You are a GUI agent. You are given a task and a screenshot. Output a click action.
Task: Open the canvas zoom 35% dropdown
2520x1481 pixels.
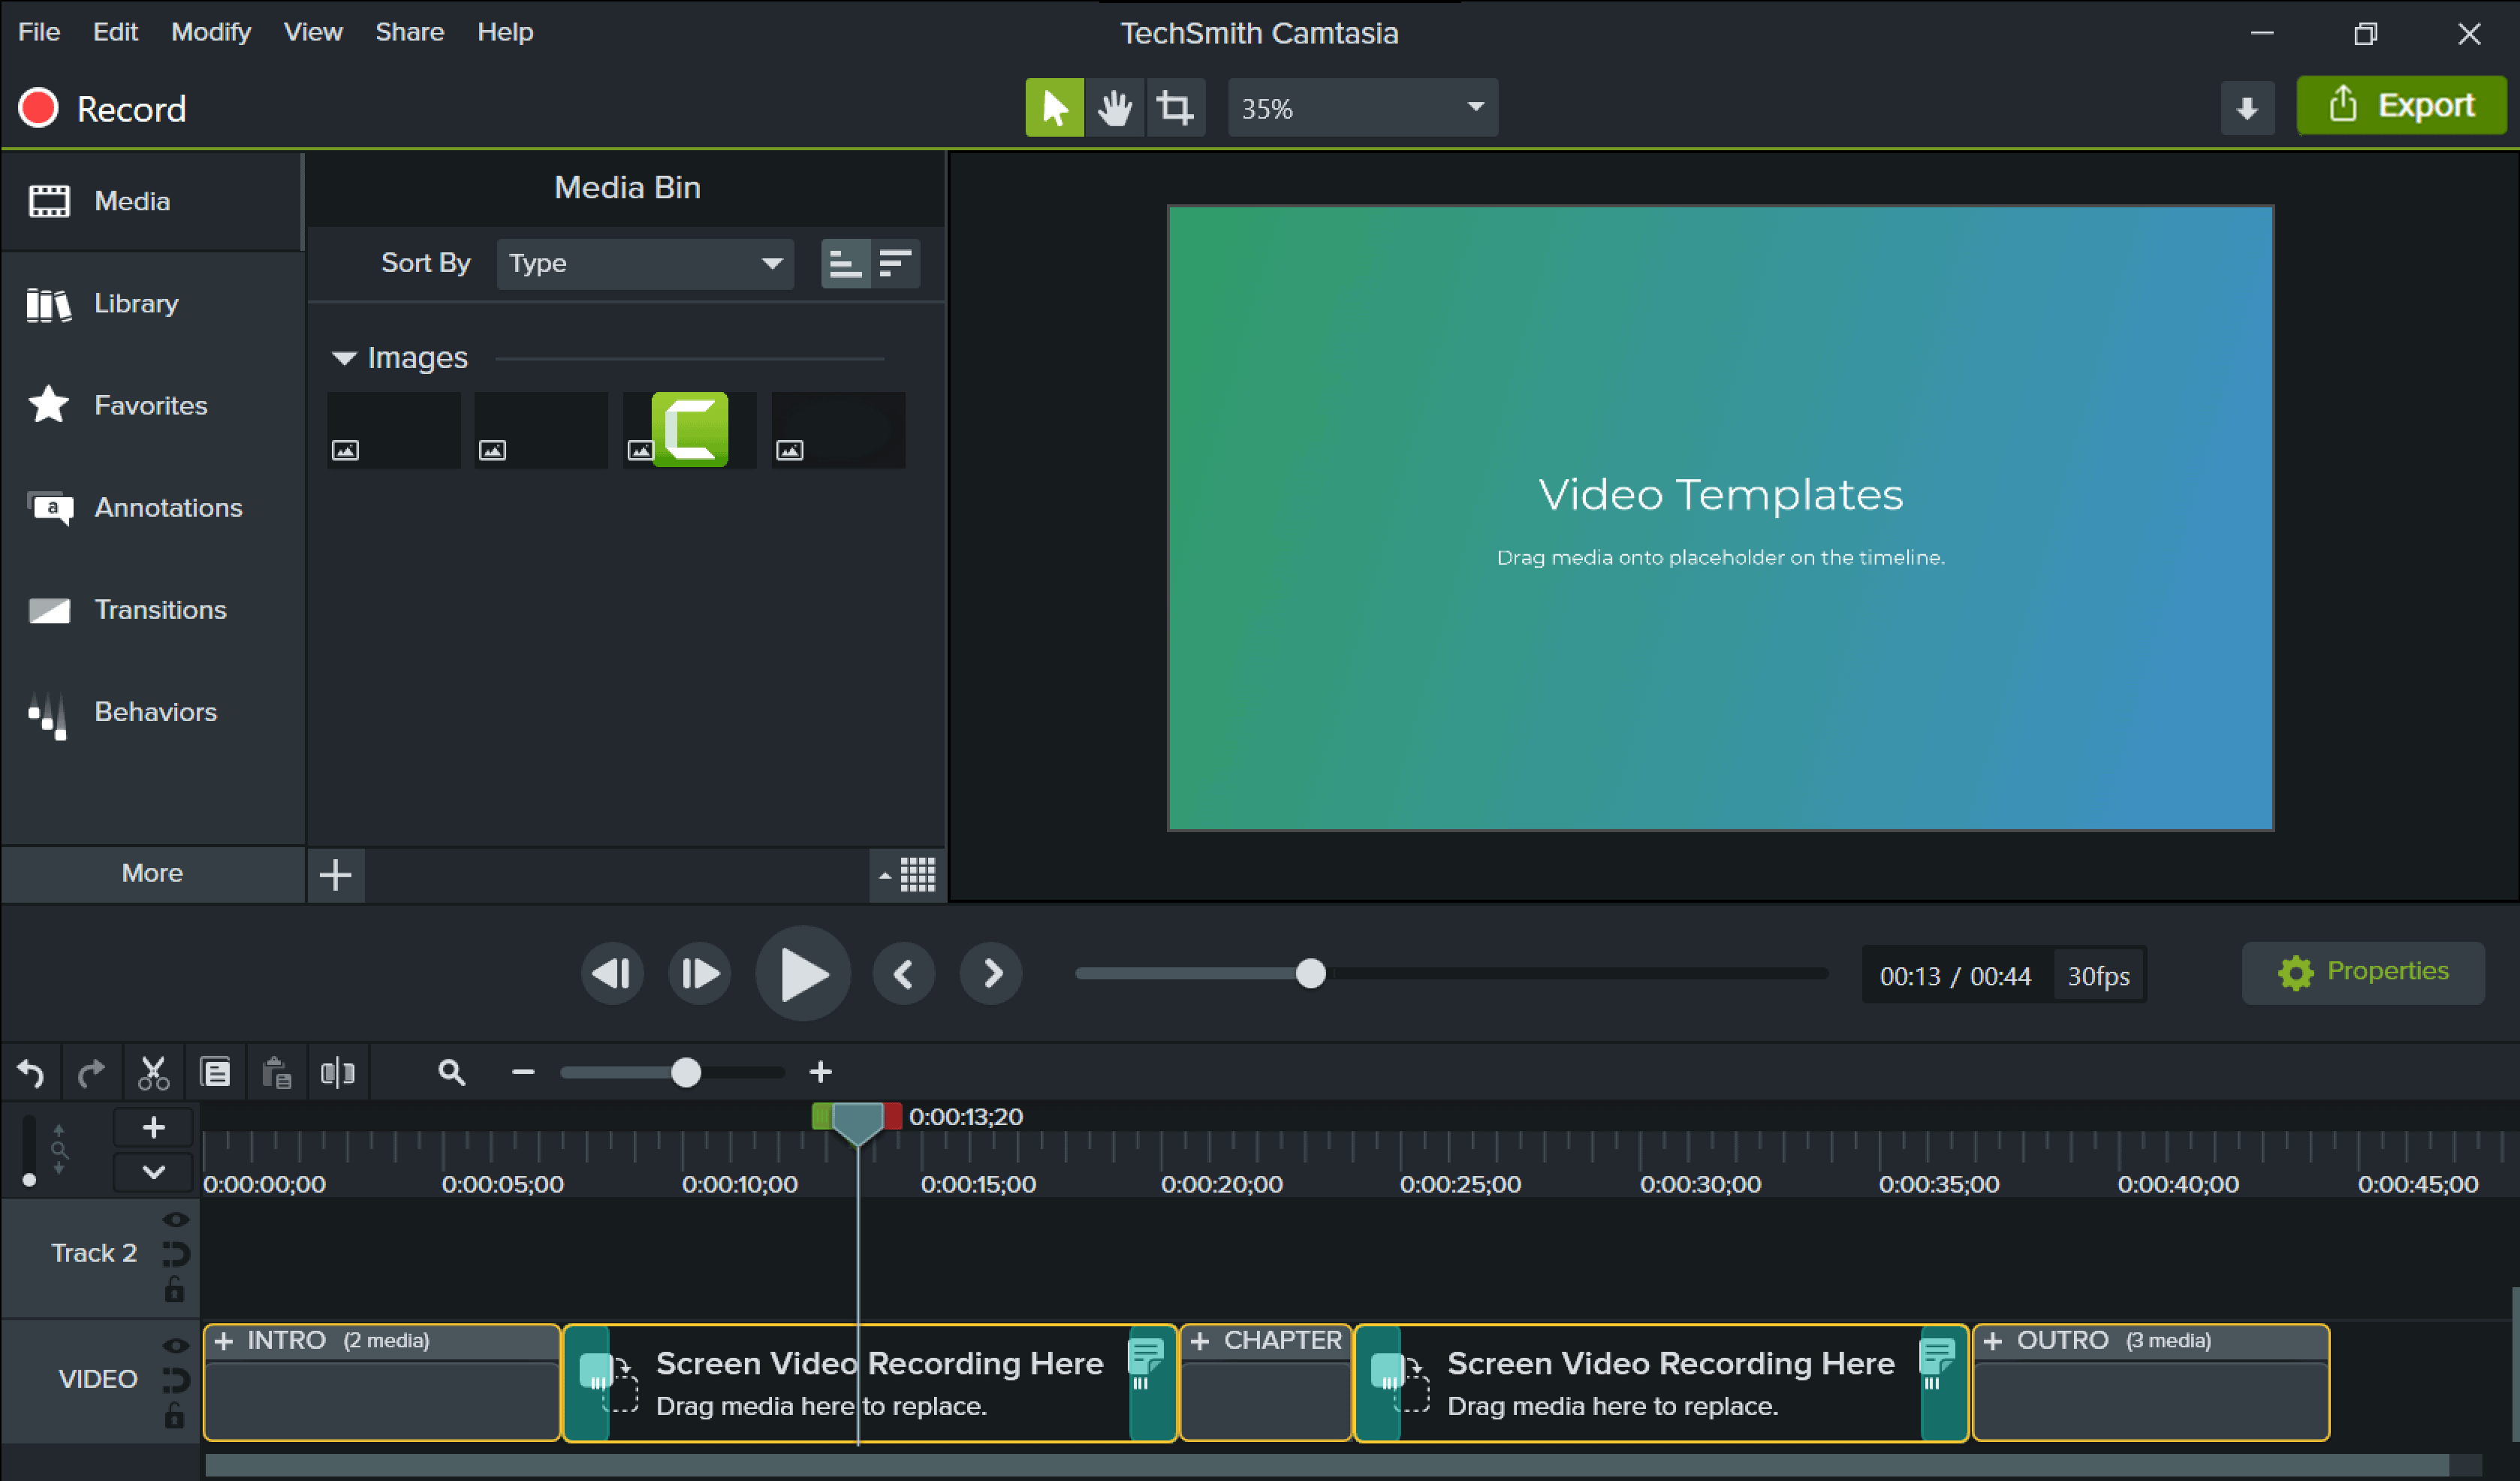coord(1362,107)
